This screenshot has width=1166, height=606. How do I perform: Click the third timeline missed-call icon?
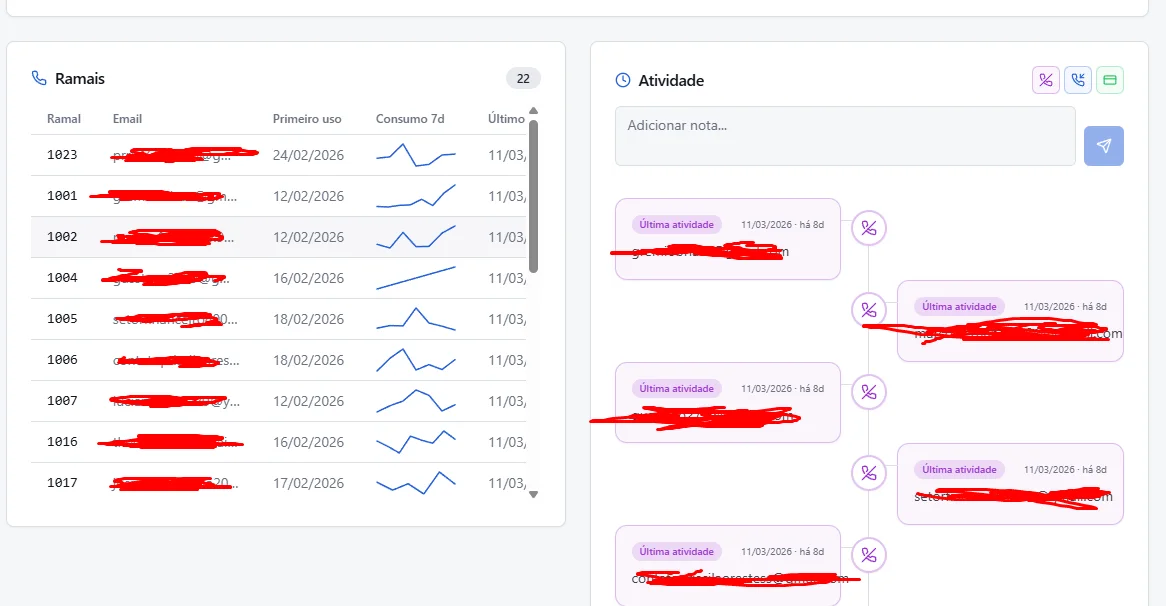[869, 392]
